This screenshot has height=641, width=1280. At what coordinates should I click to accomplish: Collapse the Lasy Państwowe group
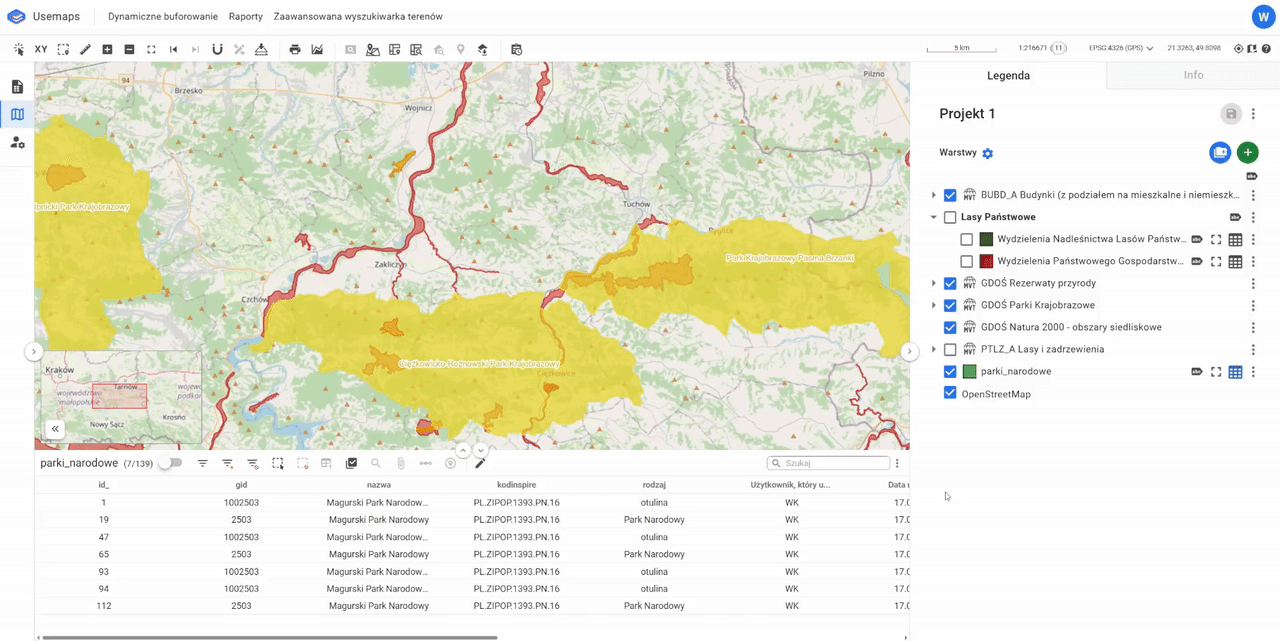point(934,217)
